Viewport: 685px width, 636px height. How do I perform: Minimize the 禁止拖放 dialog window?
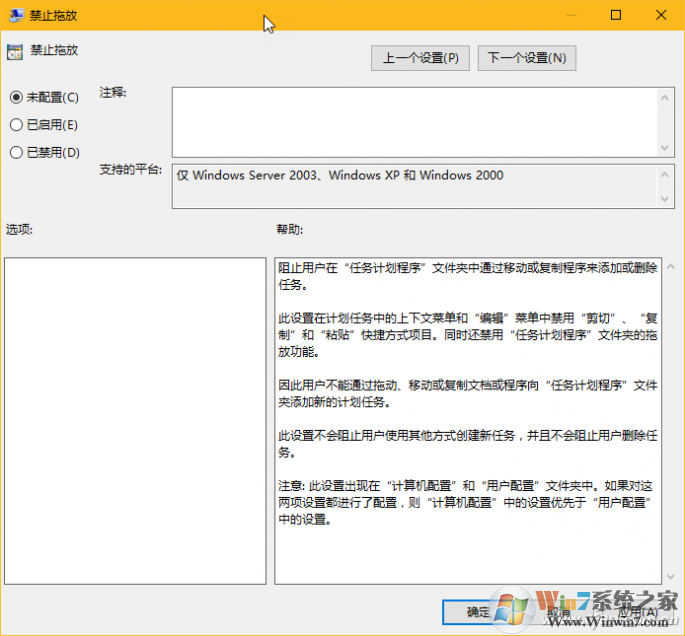(570, 15)
